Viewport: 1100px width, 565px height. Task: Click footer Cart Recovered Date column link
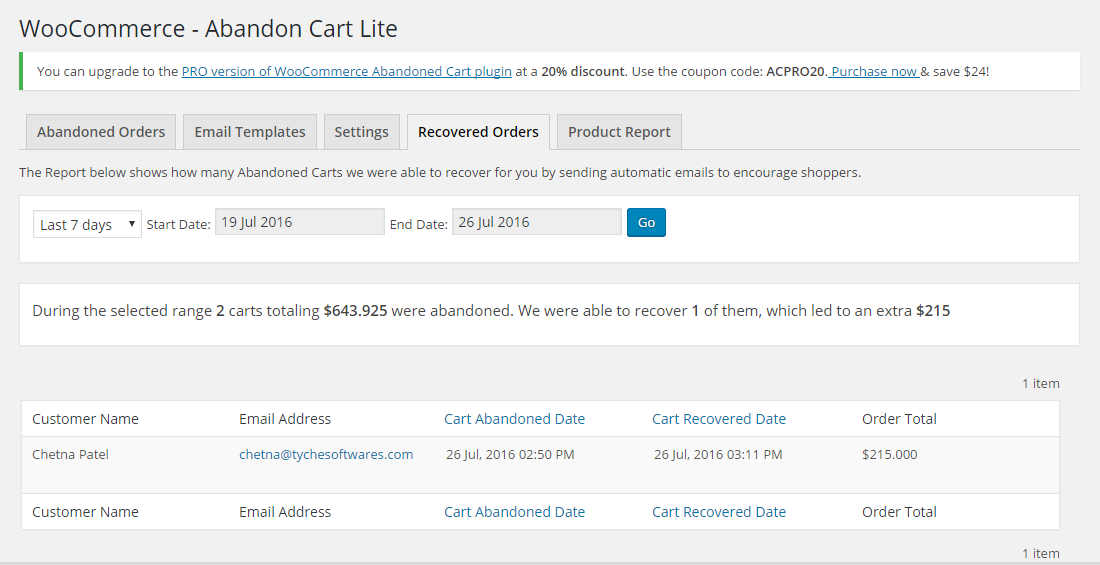click(718, 512)
